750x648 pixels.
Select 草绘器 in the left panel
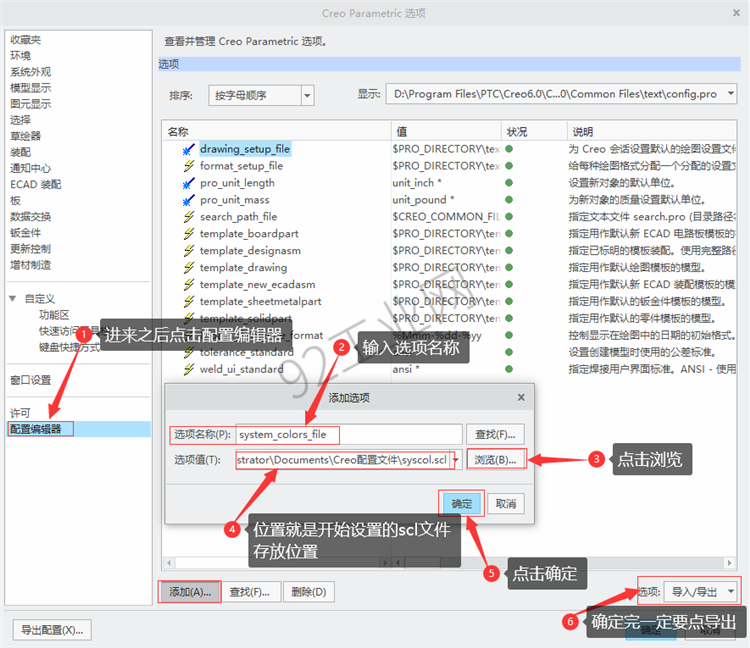coord(26,136)
